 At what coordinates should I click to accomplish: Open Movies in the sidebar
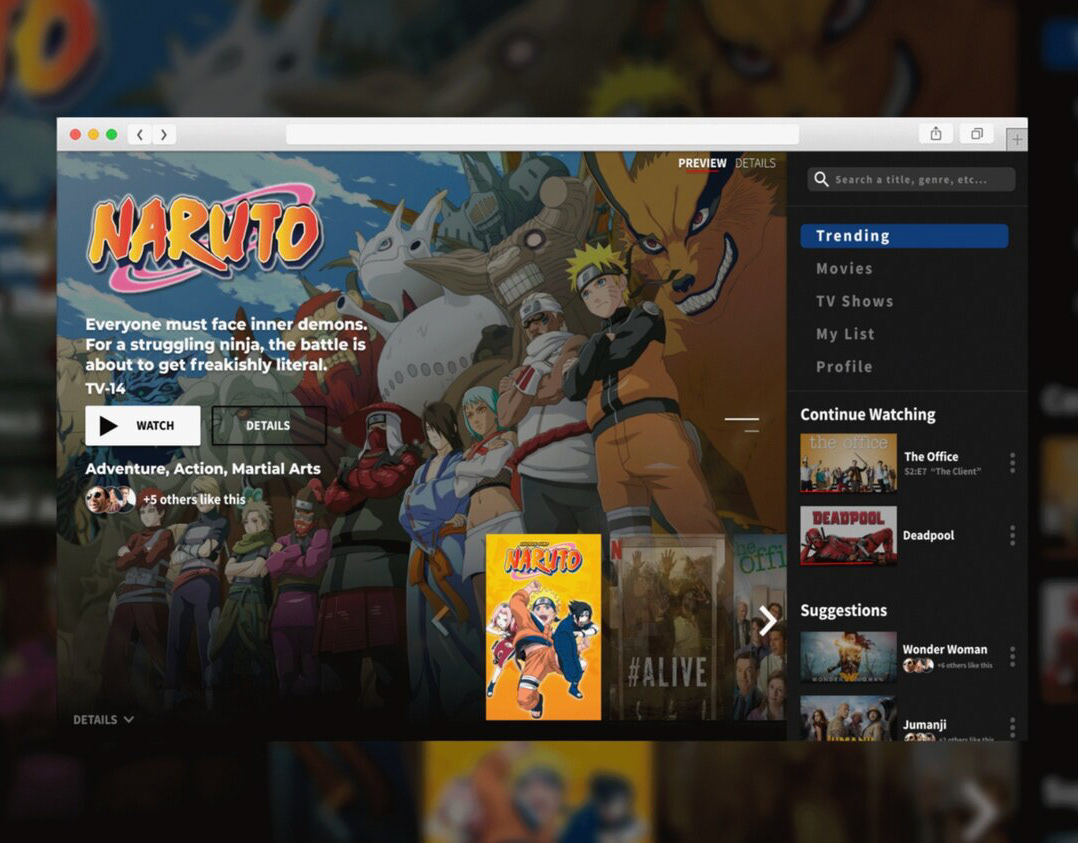point(844,269)
